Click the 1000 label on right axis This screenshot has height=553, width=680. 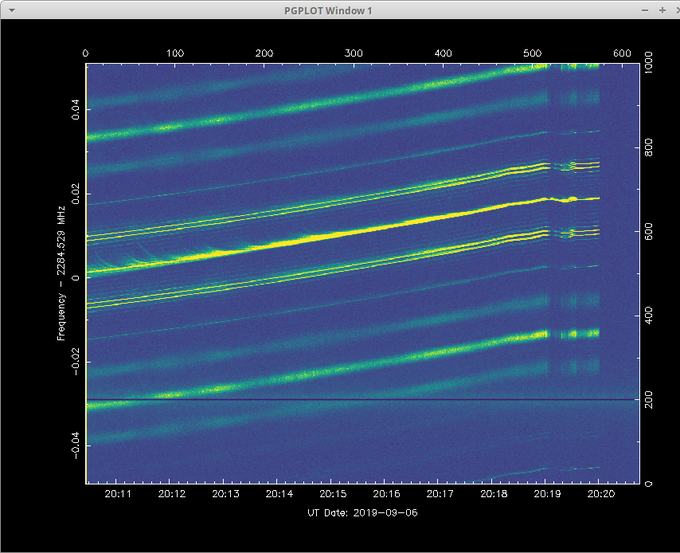coord(649,62)
